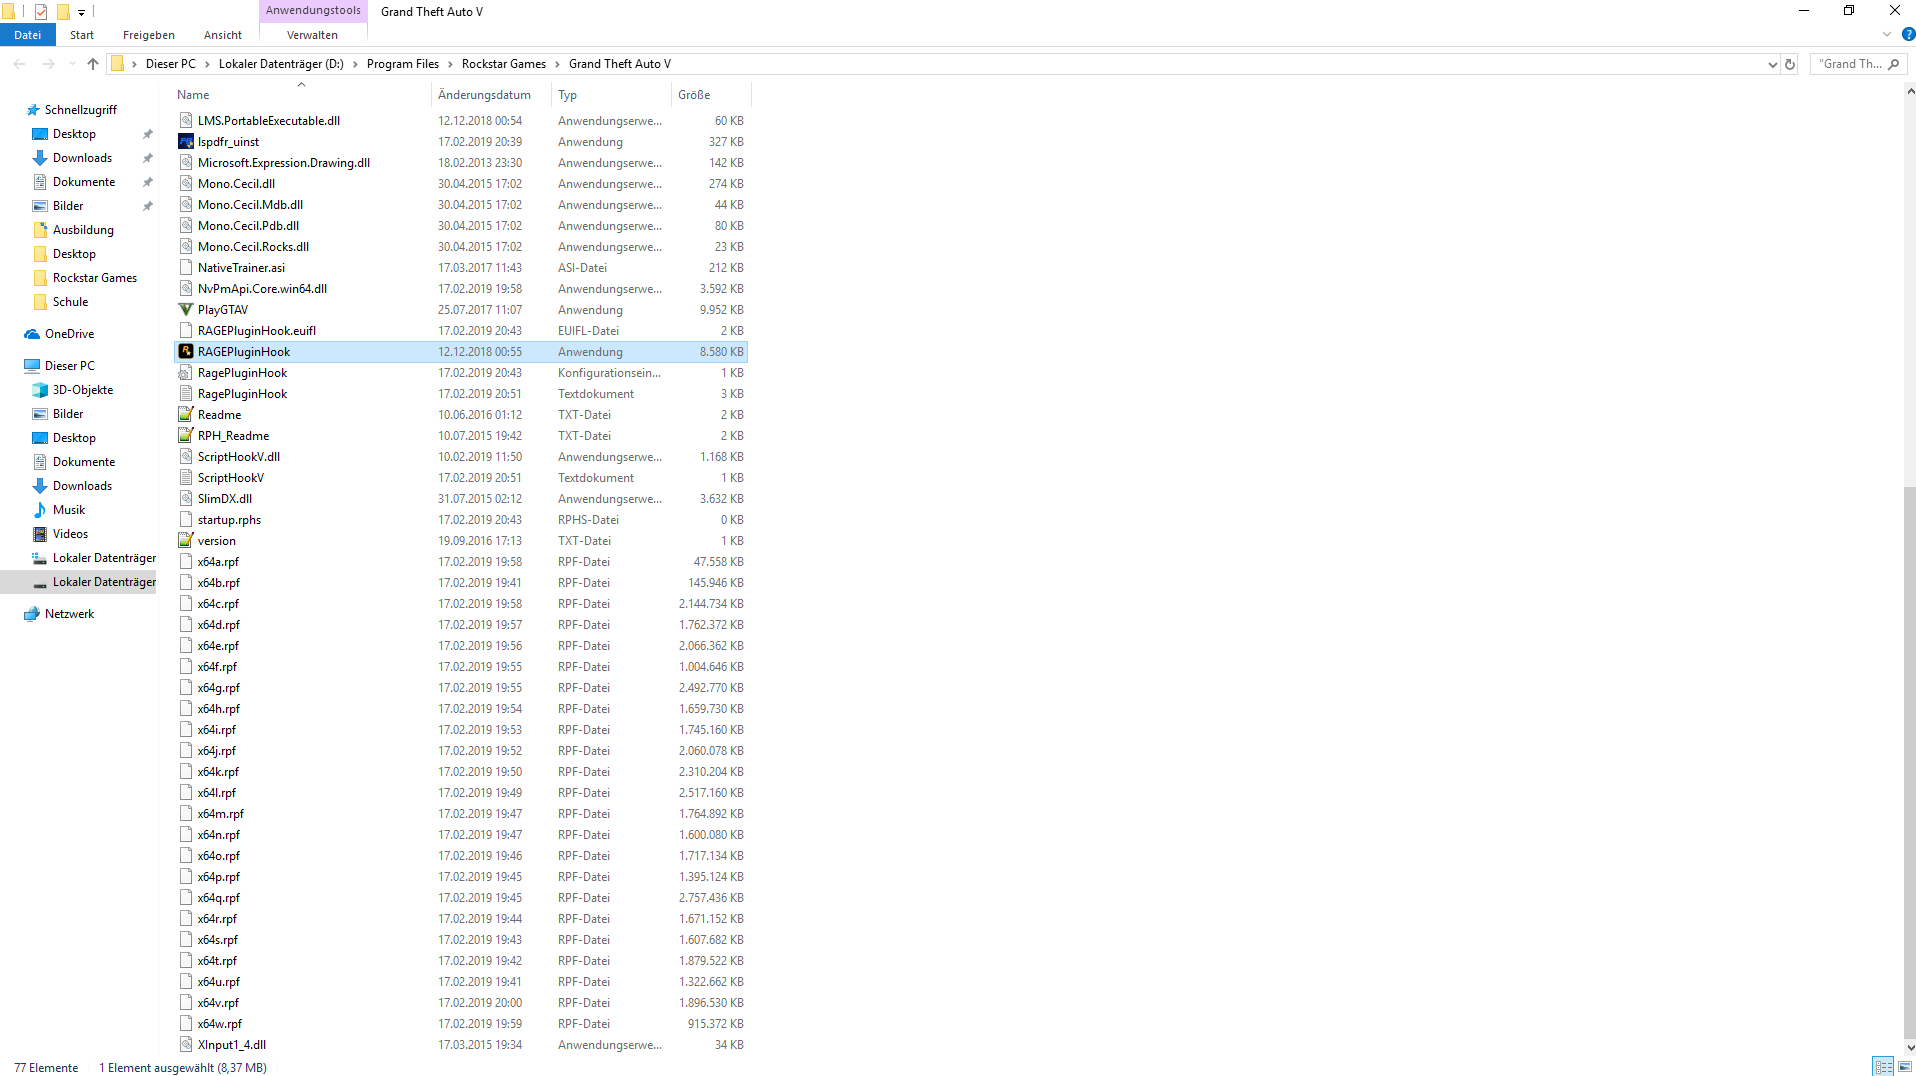
Task: Click the vertical scrollbar up arrow
Action: [x=1910, y=92]
